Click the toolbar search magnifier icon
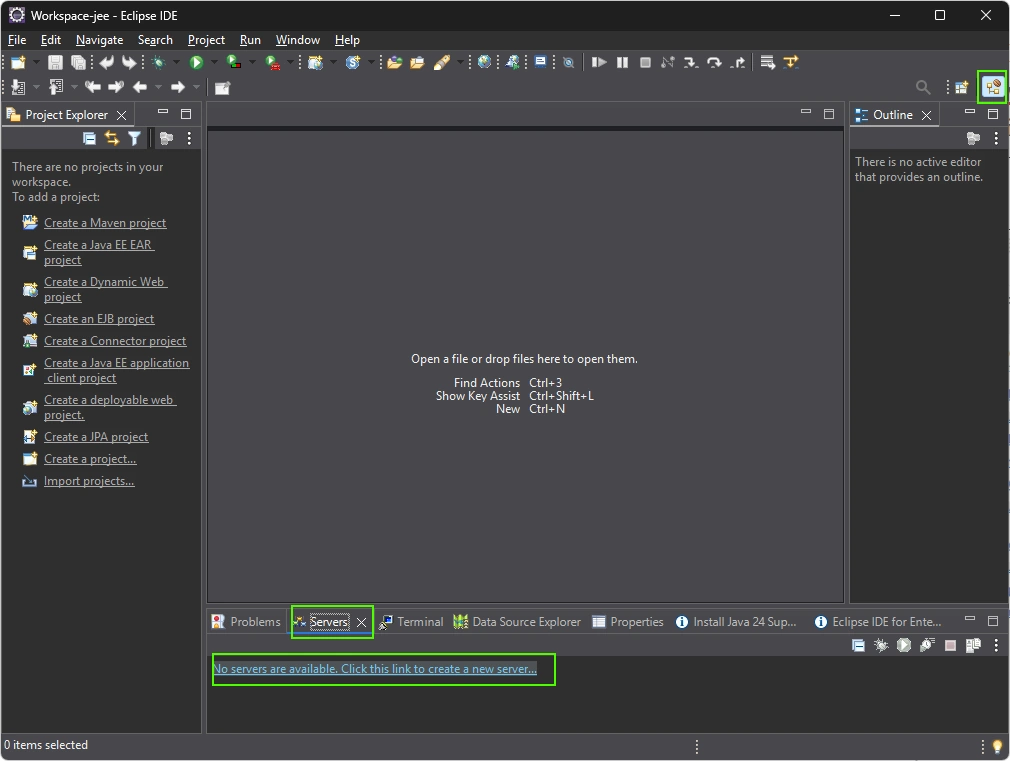1010x761 pixels. [922, 87]
